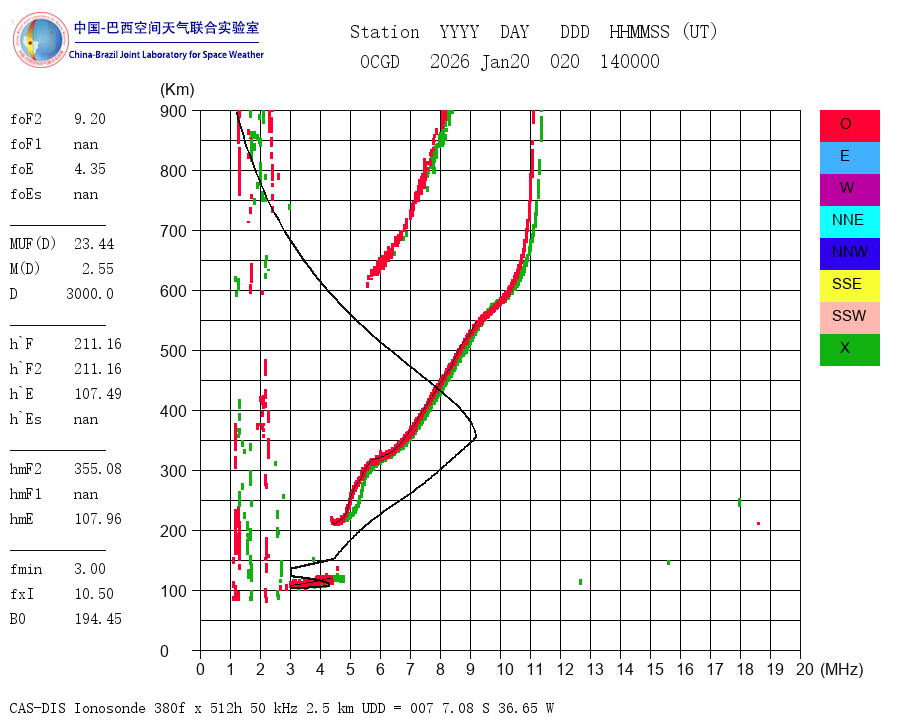Click the 20 tick on frequency axis
This screenshot has height=720, width=900.
[805, 669]
